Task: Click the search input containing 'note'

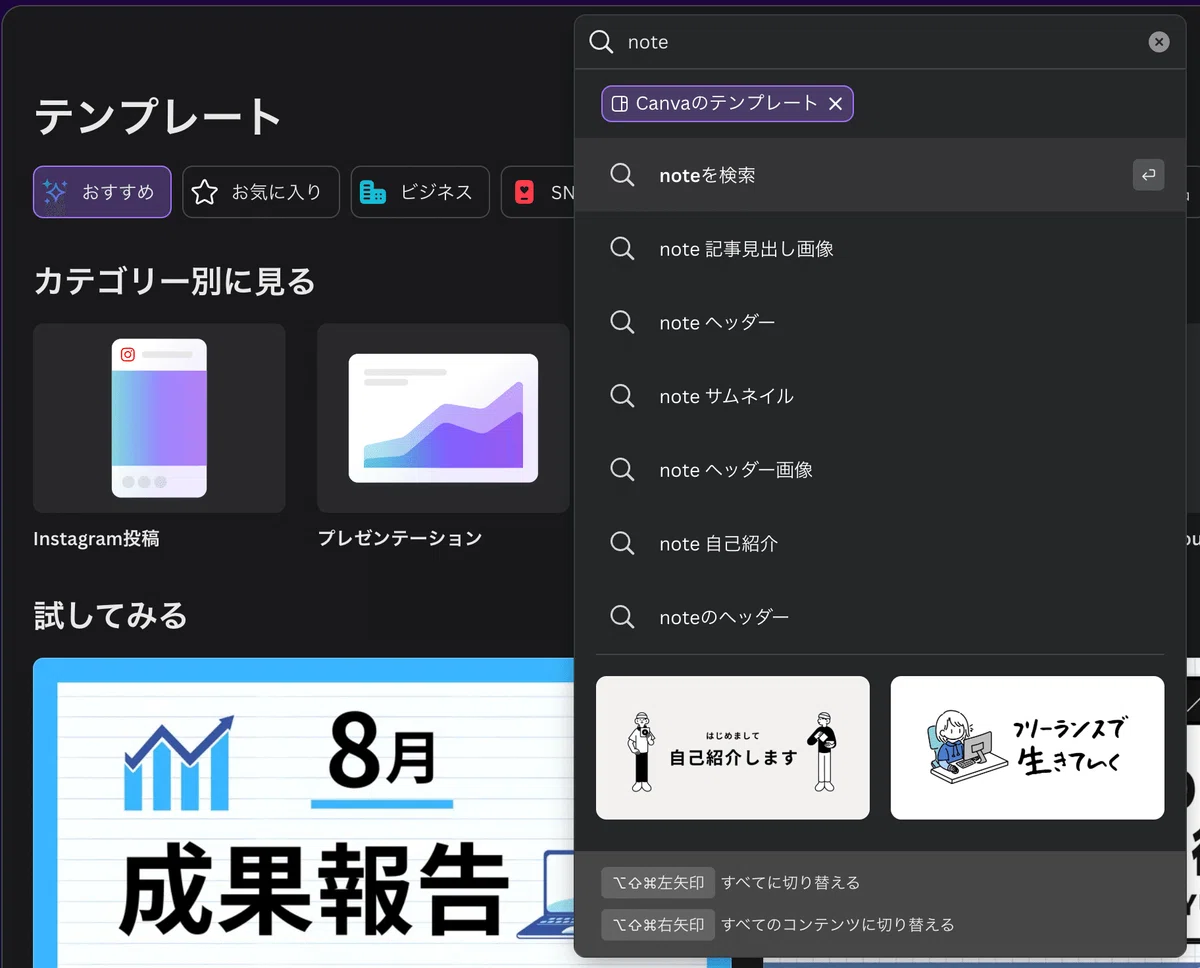Action: [x=880, y=42]
